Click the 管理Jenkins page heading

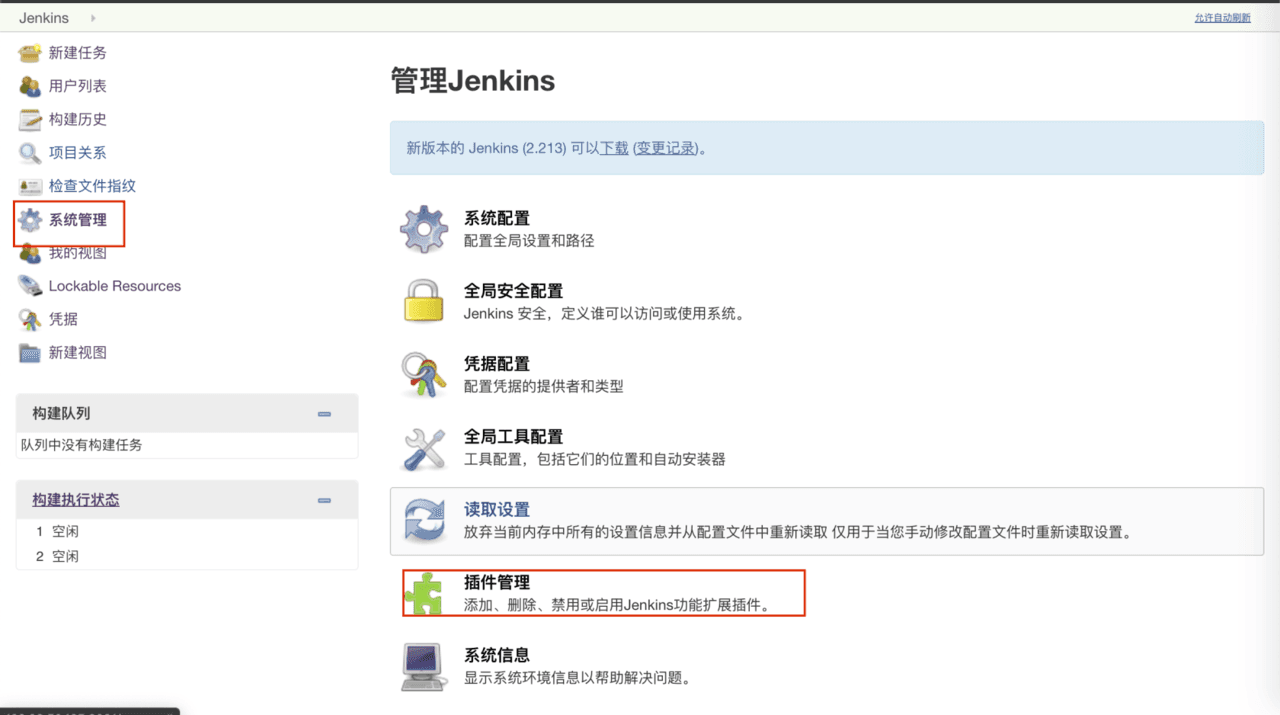coord(473,81)
